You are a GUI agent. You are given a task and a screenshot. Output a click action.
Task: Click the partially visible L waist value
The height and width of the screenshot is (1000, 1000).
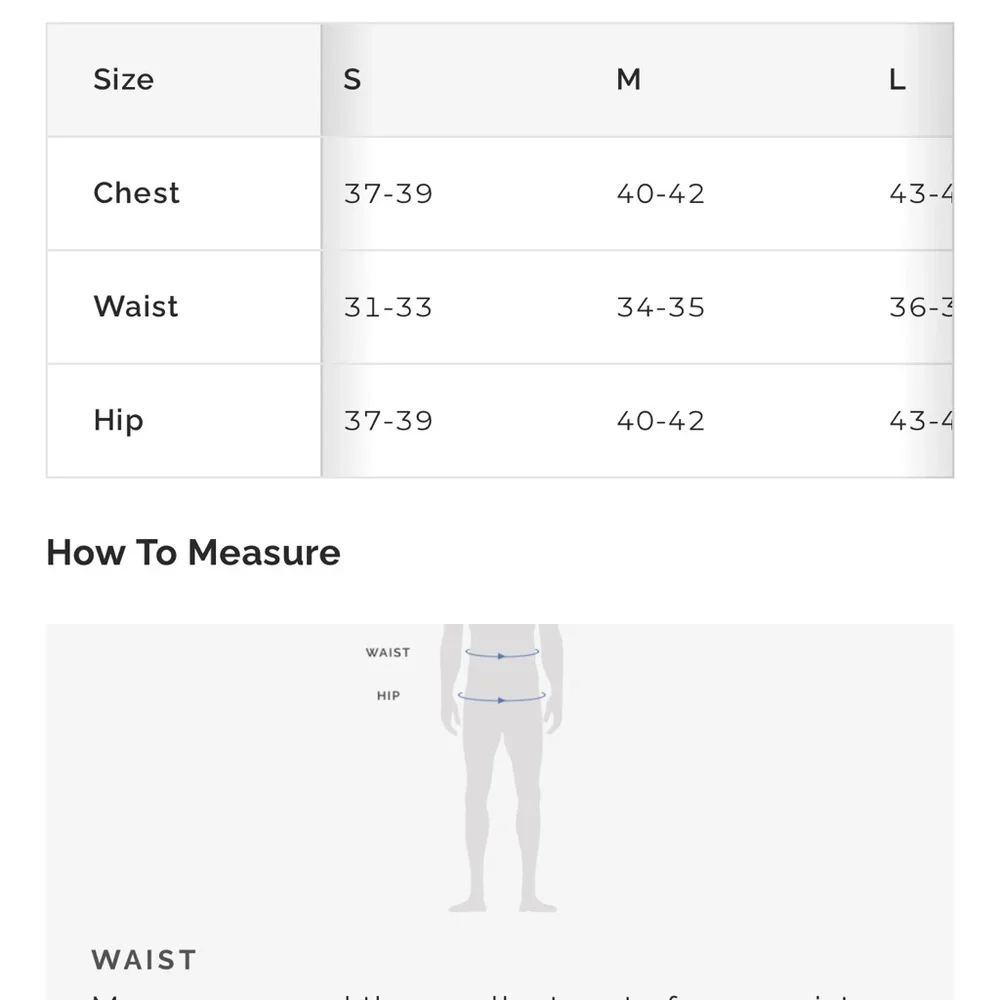pos(921,307)
